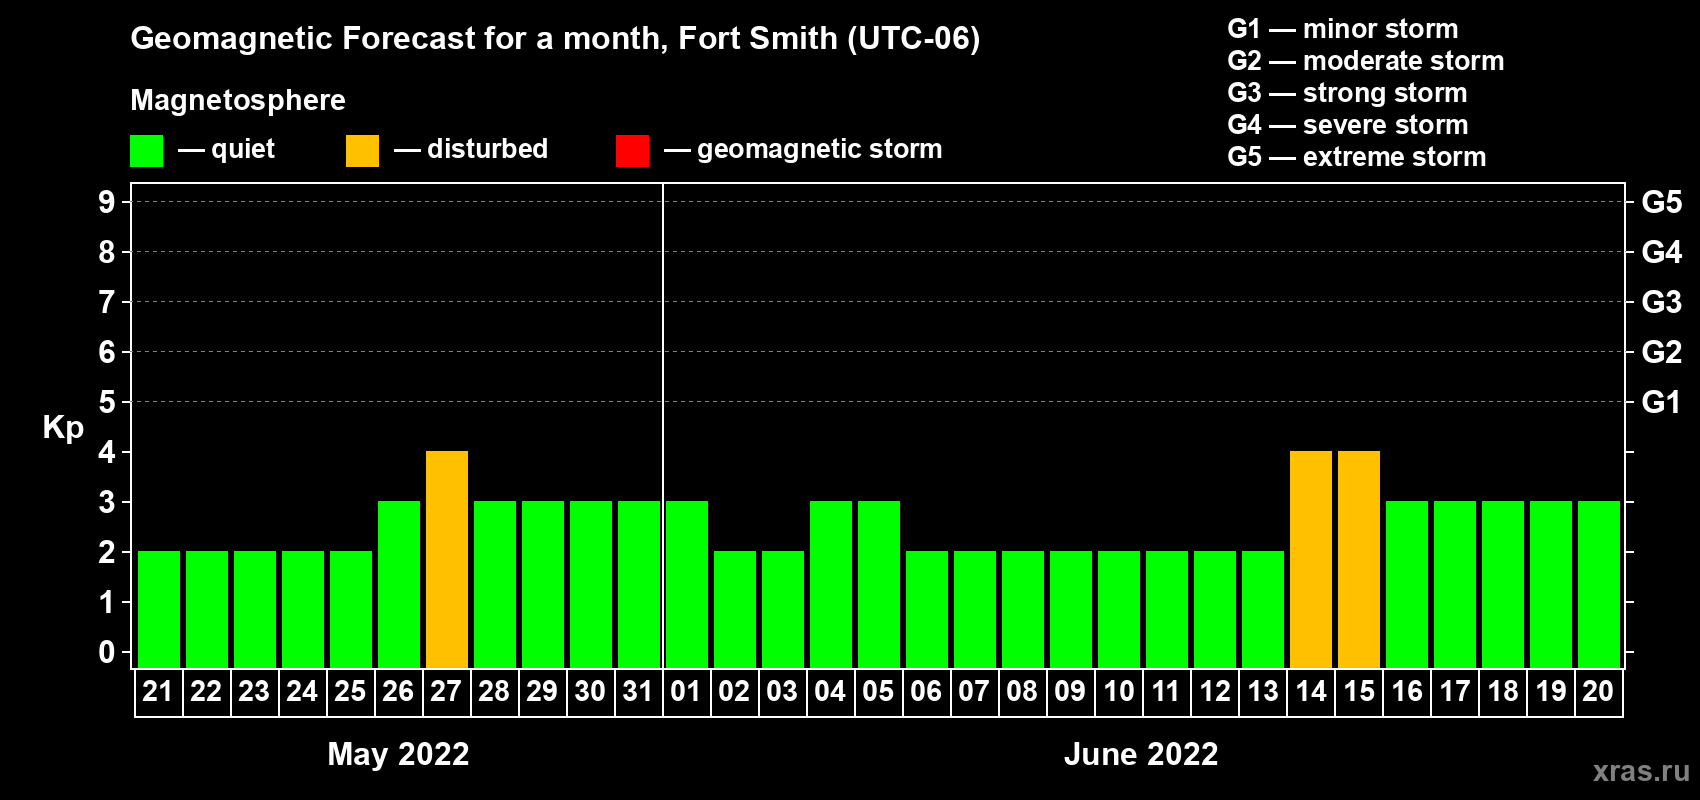This screenshot has width=1700, height=800.
Task: Click the Kp axis title
Action: (63, 427)
